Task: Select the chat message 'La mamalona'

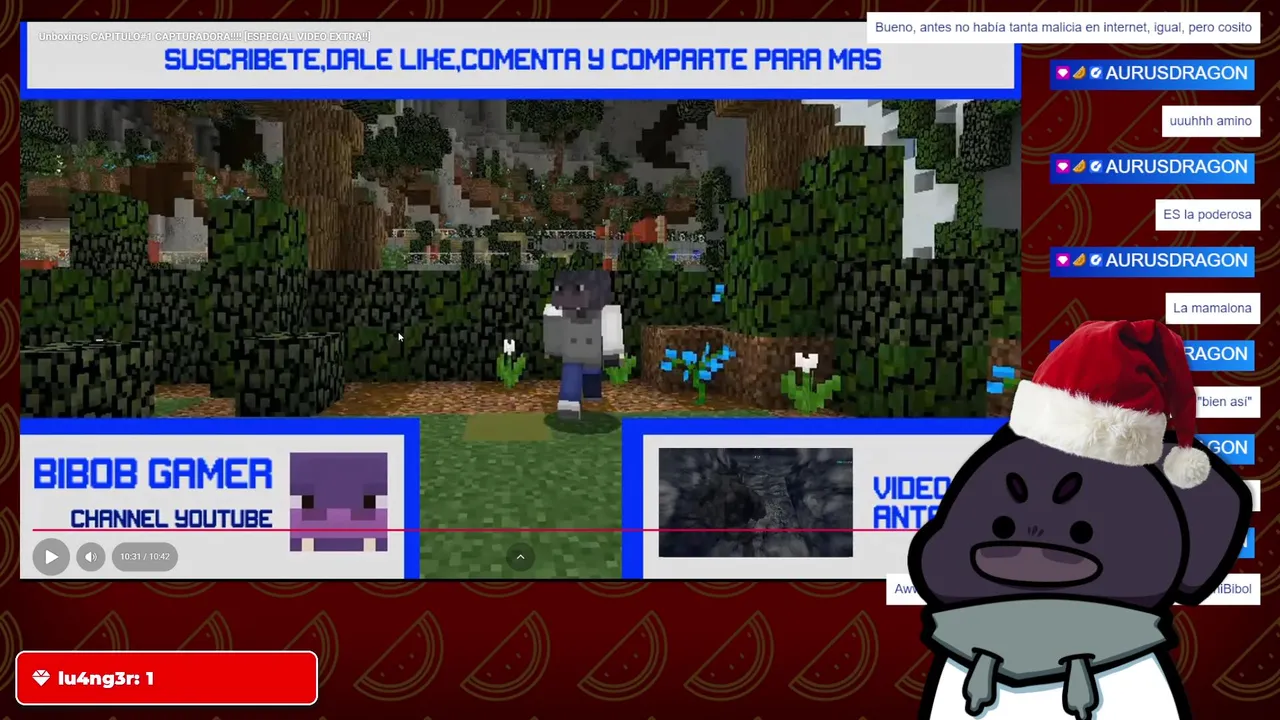Action: click(1212, 308)
